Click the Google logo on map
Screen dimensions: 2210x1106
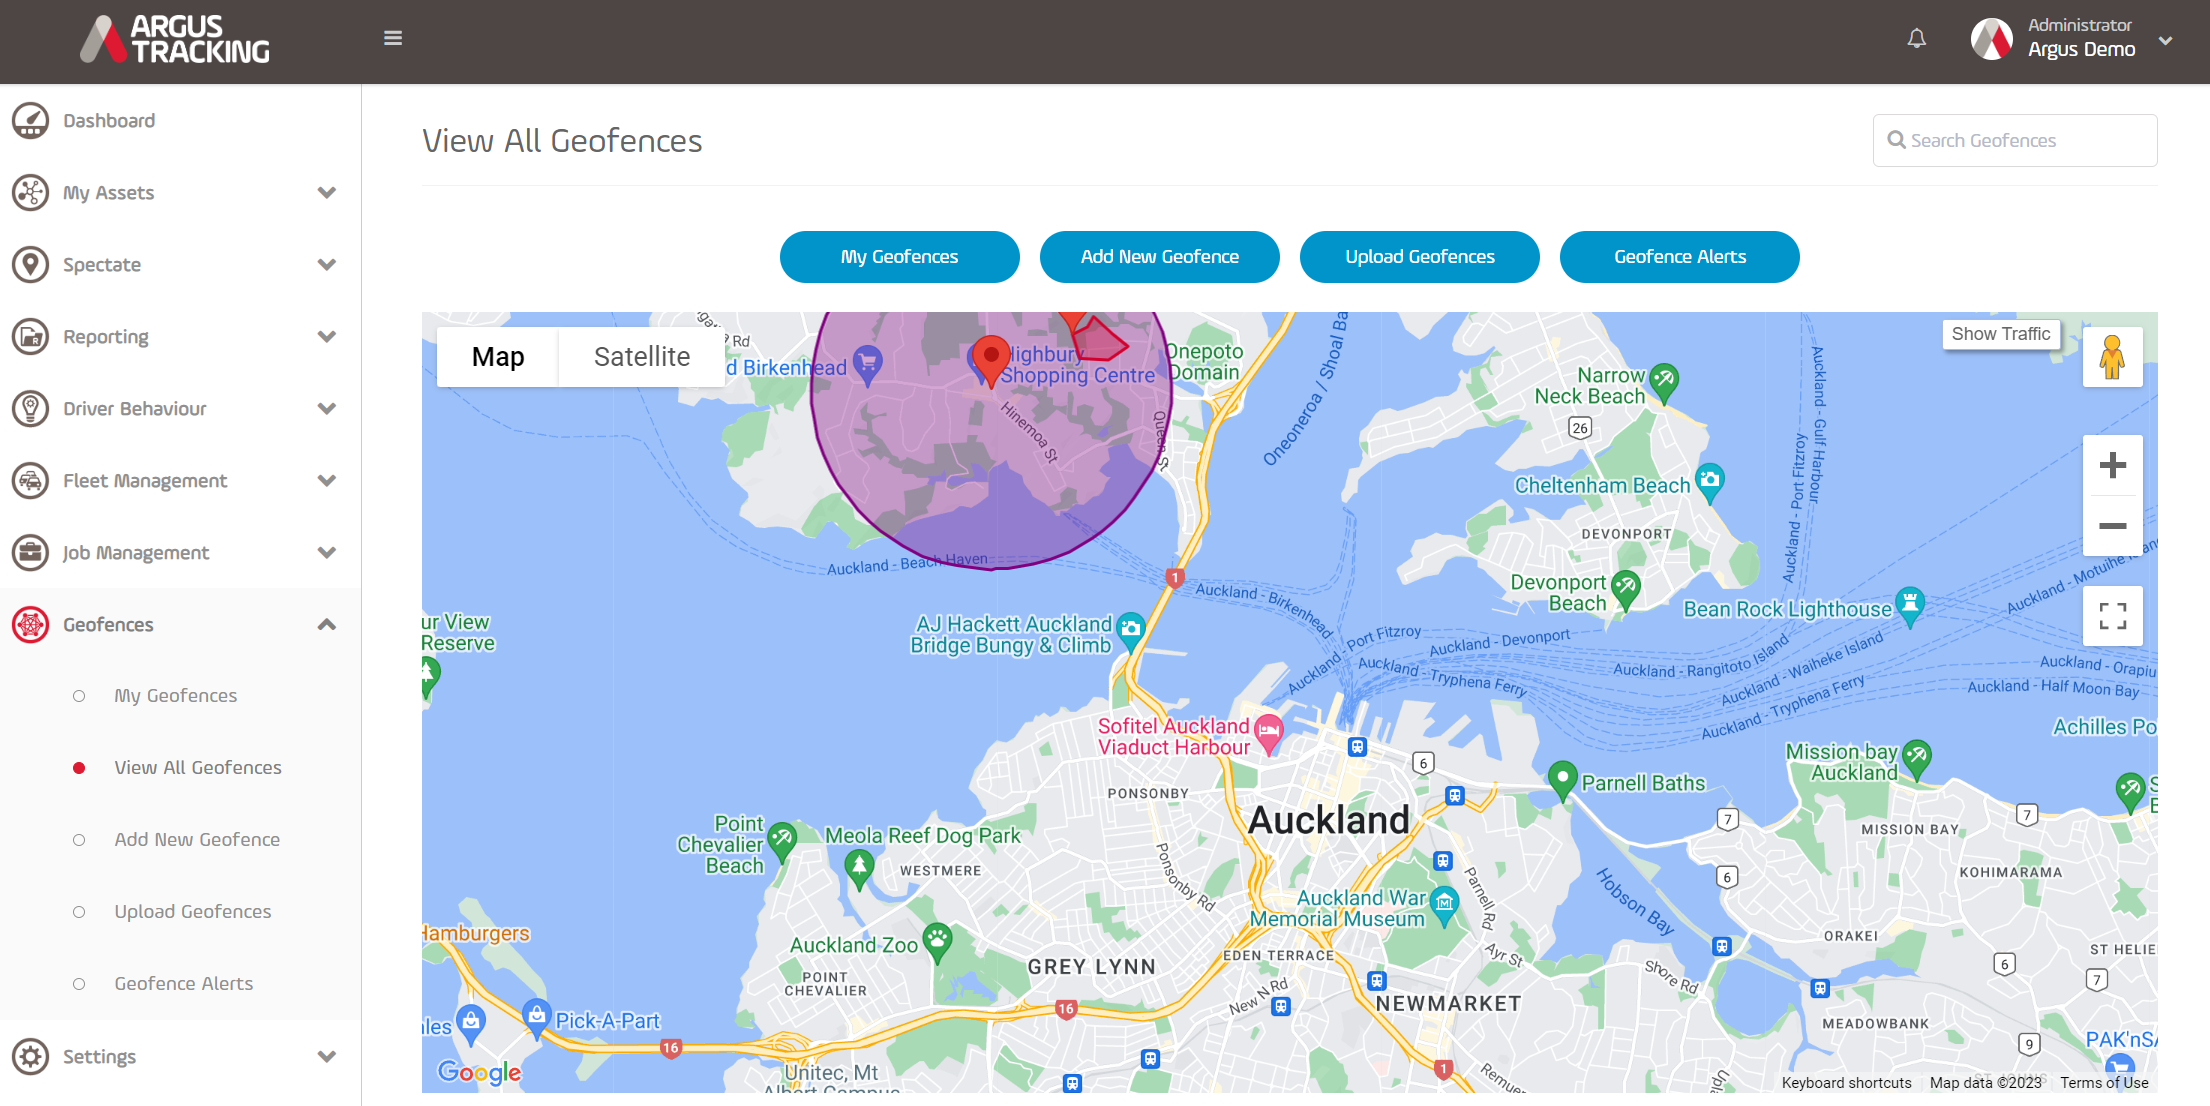coord(479,1072)
